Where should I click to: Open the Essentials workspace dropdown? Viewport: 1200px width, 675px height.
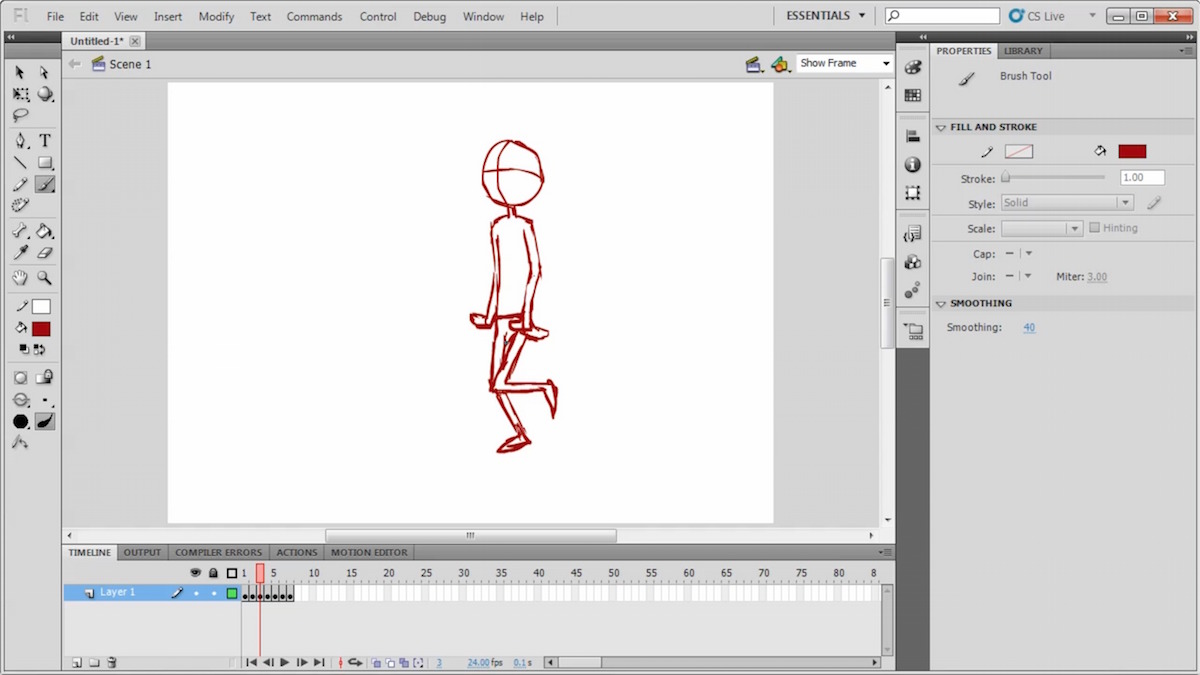[x=825, y=16]
